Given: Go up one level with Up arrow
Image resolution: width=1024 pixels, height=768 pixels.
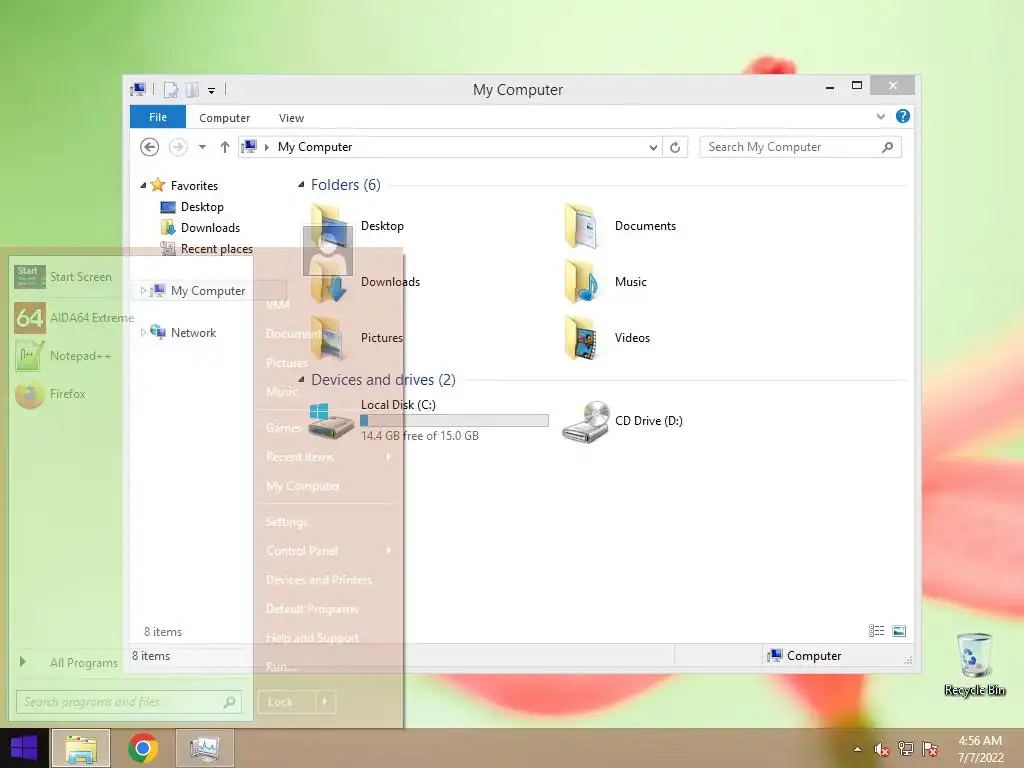Looking at the screenshot, I should click(x=225, y=147).
